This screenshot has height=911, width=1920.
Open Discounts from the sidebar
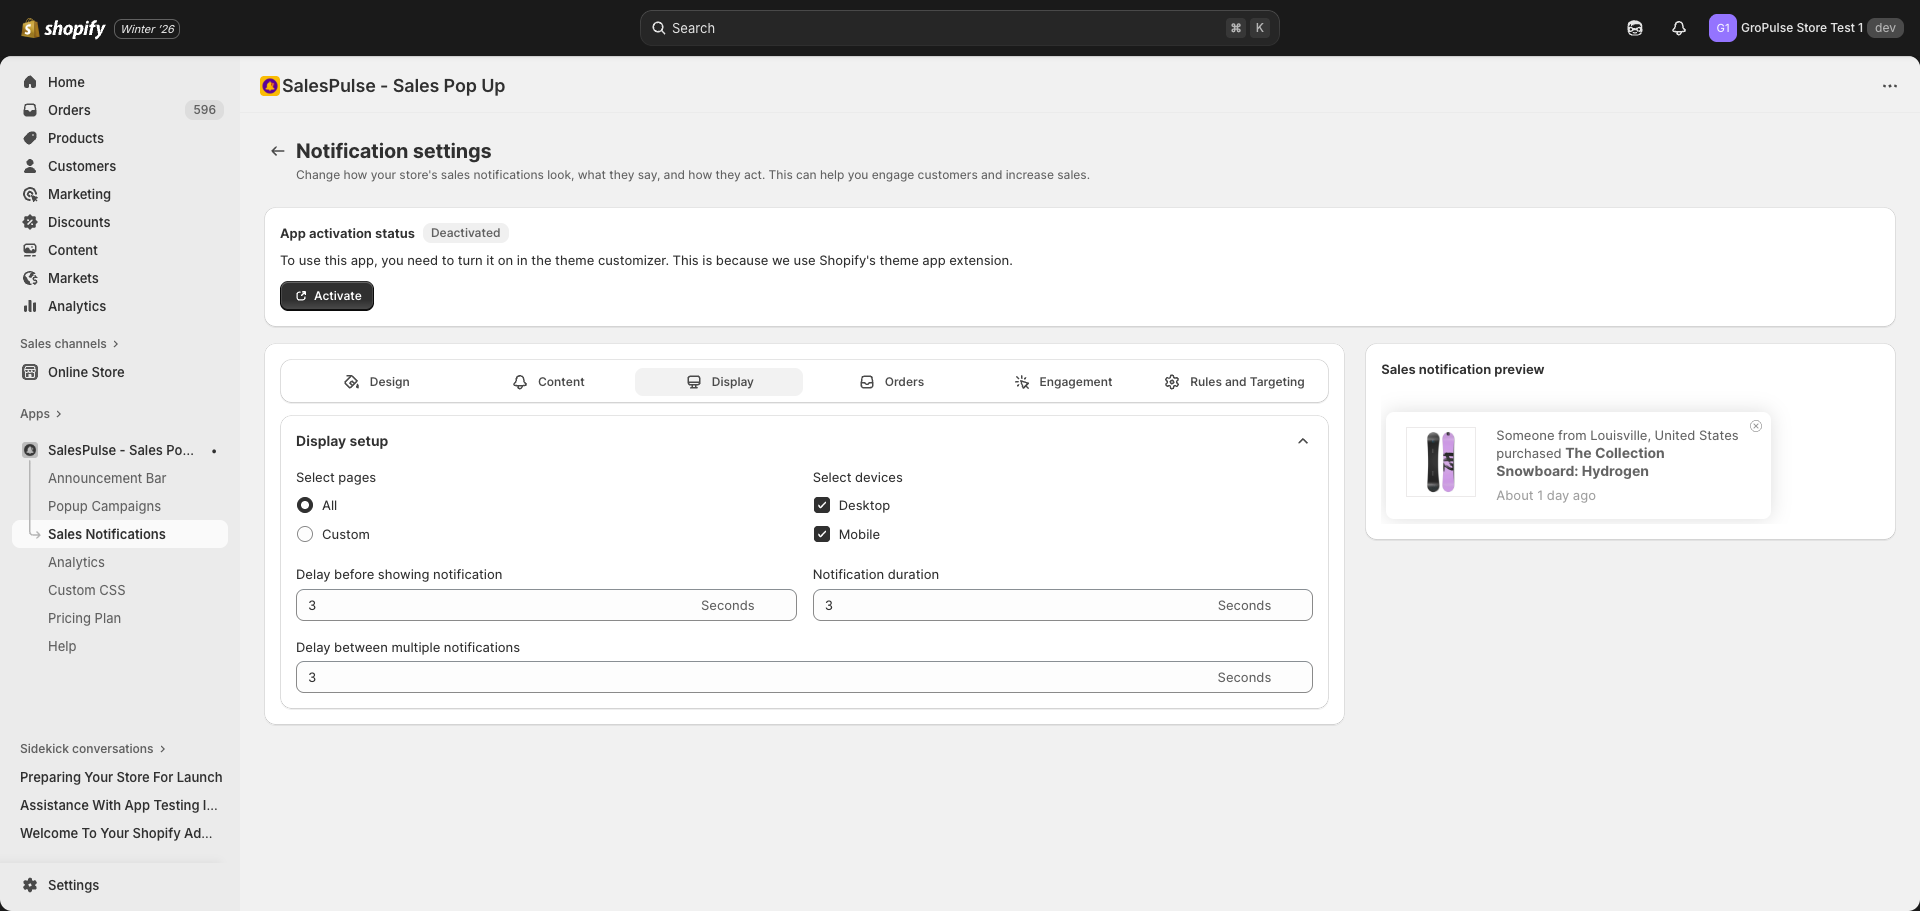click(79, 222)
